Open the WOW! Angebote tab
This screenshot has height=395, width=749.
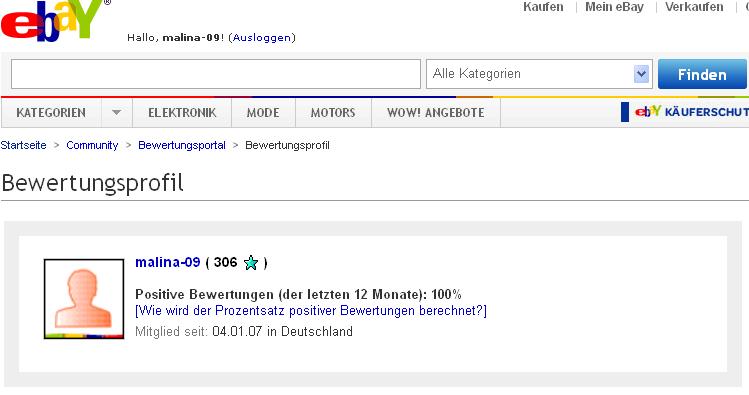tap(436, 113)
